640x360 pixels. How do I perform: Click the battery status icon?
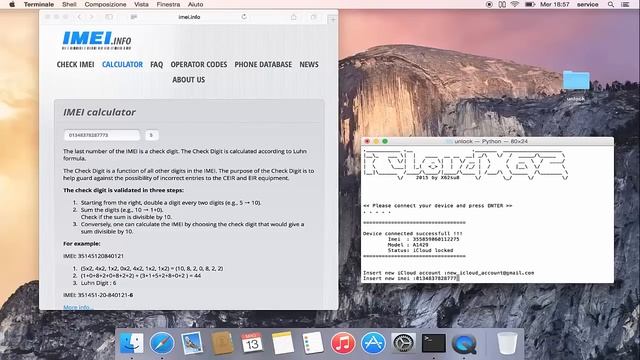point(530,4)
